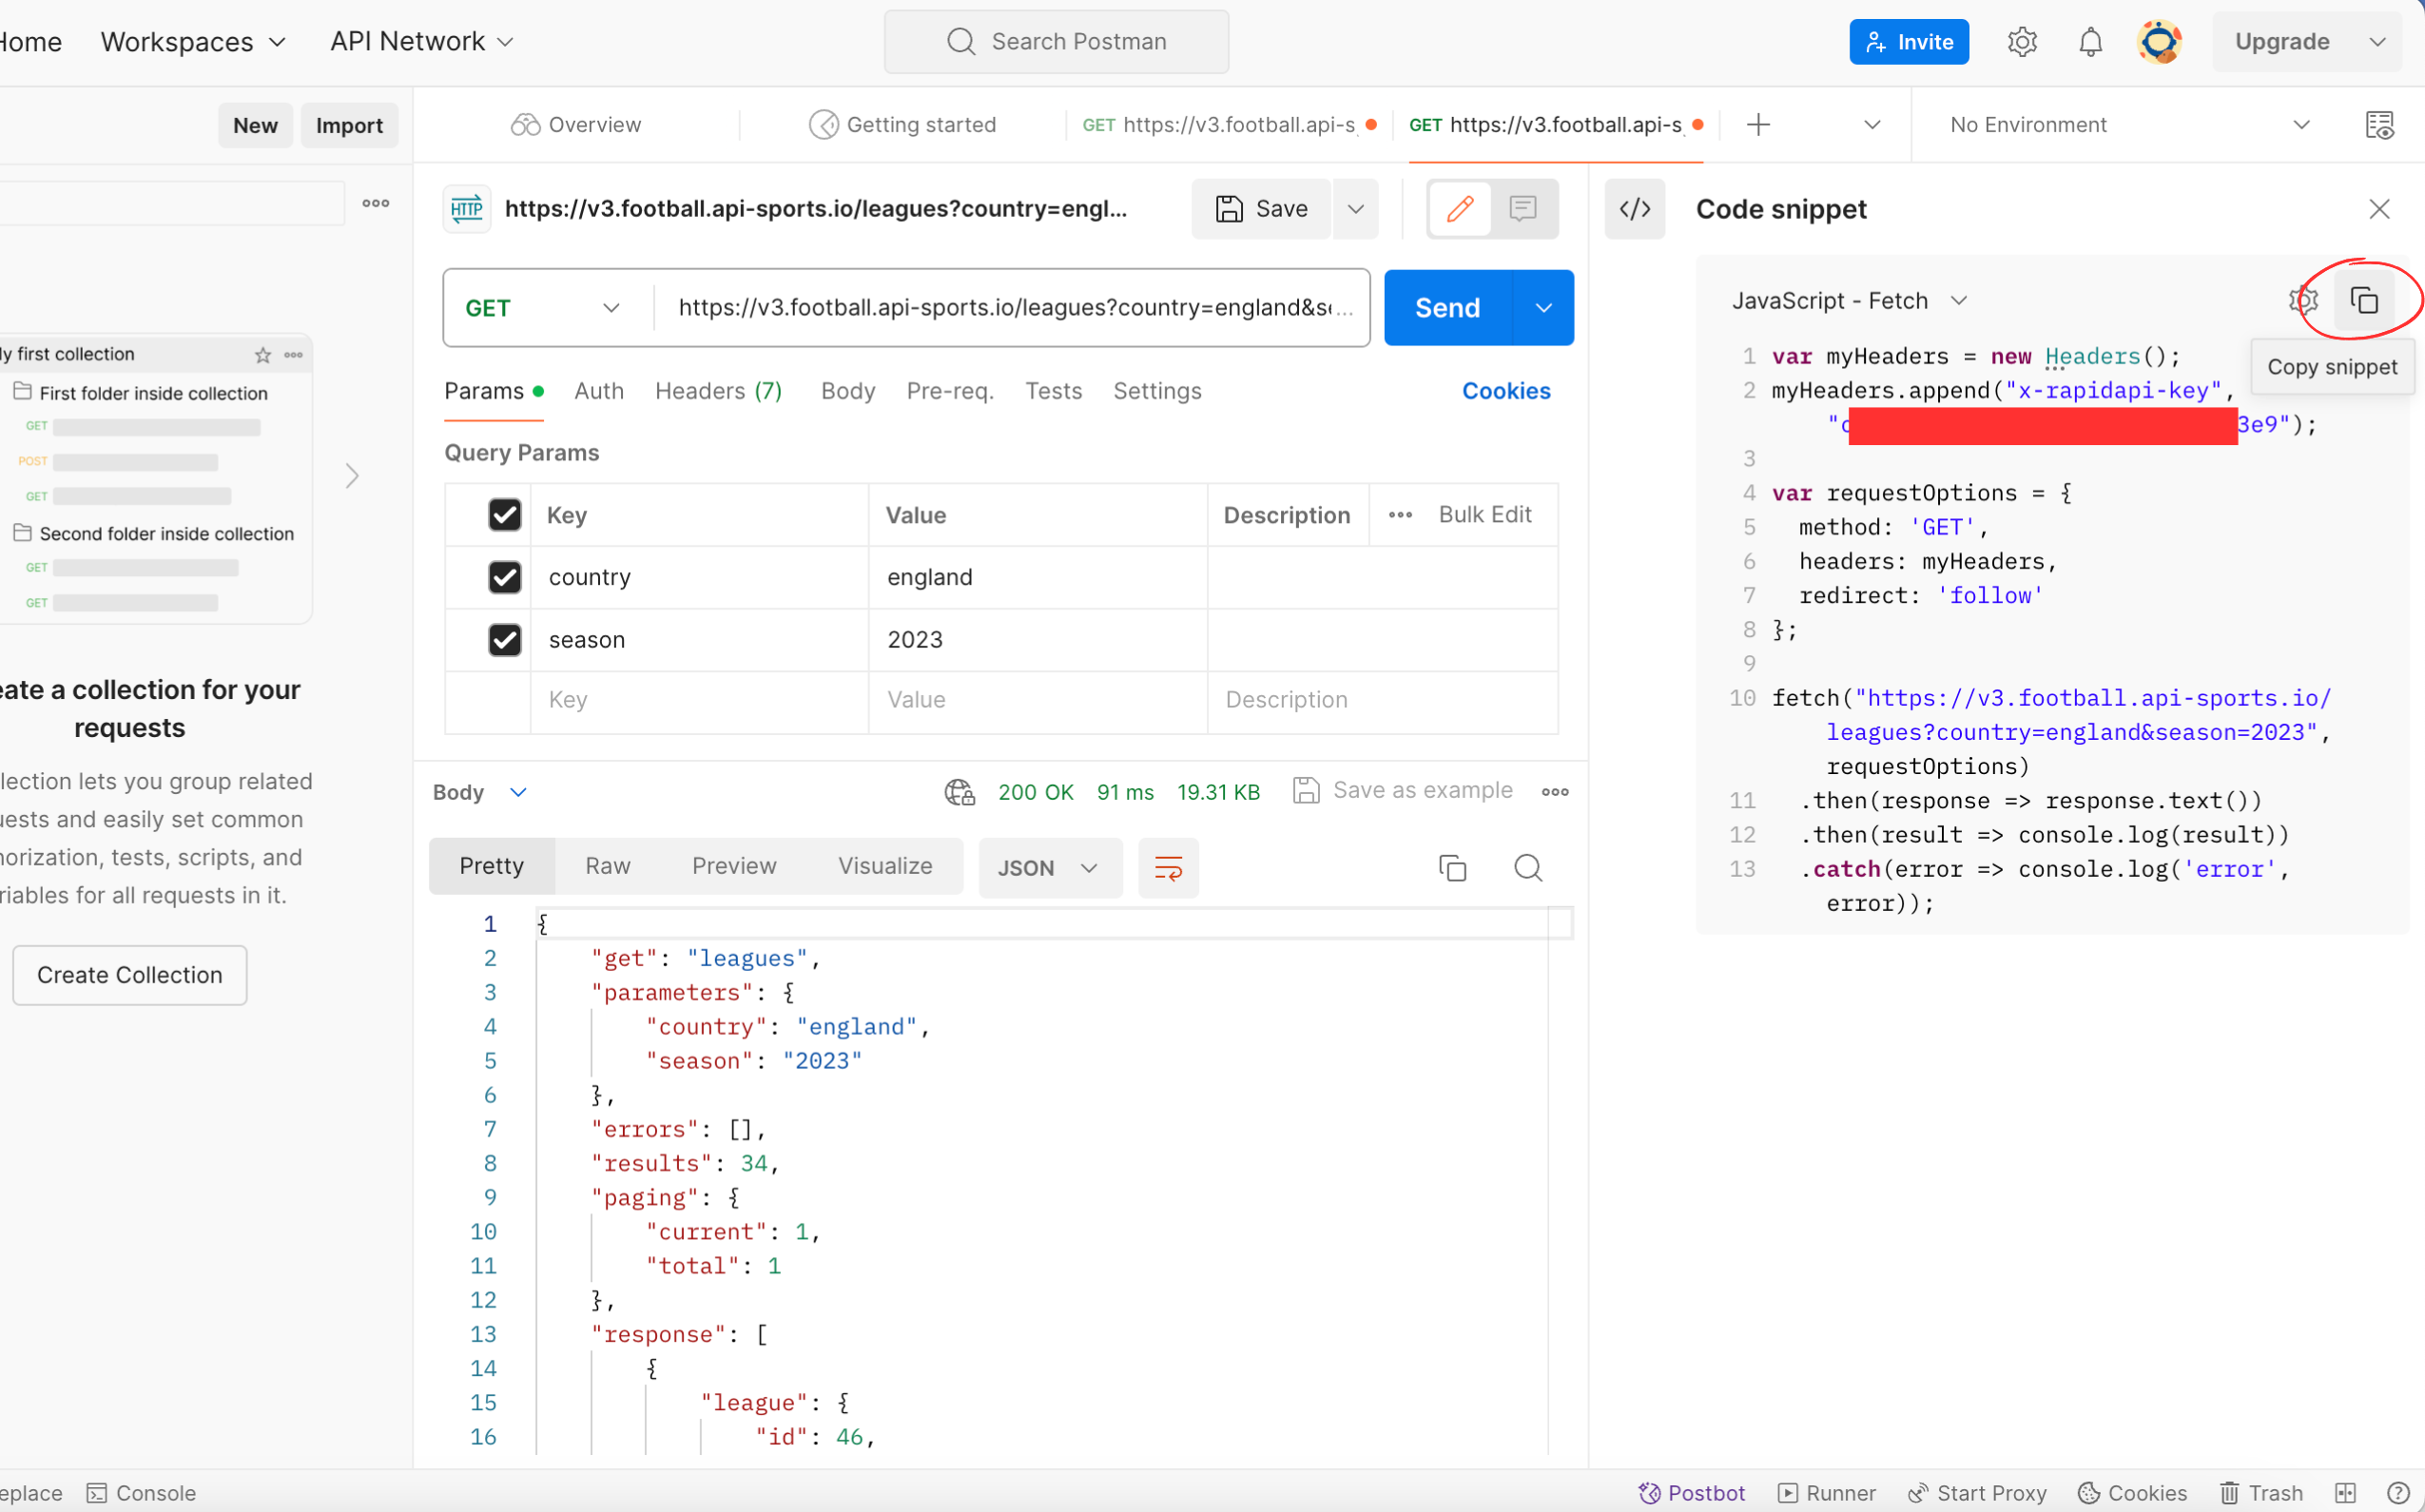Image resolution: width=2425 pixels, height=1512 pixels.
Task: Click the Save button
Action: coord(1260,209)
